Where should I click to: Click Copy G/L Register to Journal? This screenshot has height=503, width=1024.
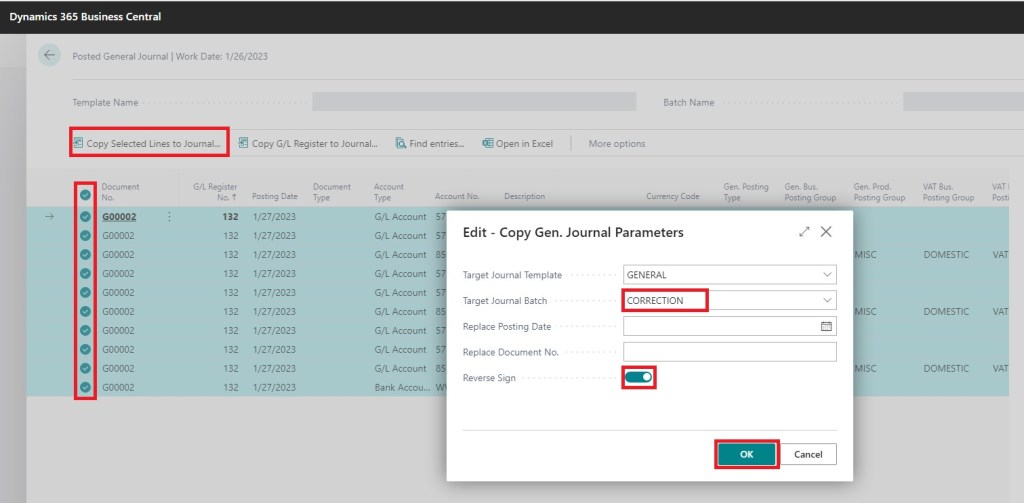[308, 143]
